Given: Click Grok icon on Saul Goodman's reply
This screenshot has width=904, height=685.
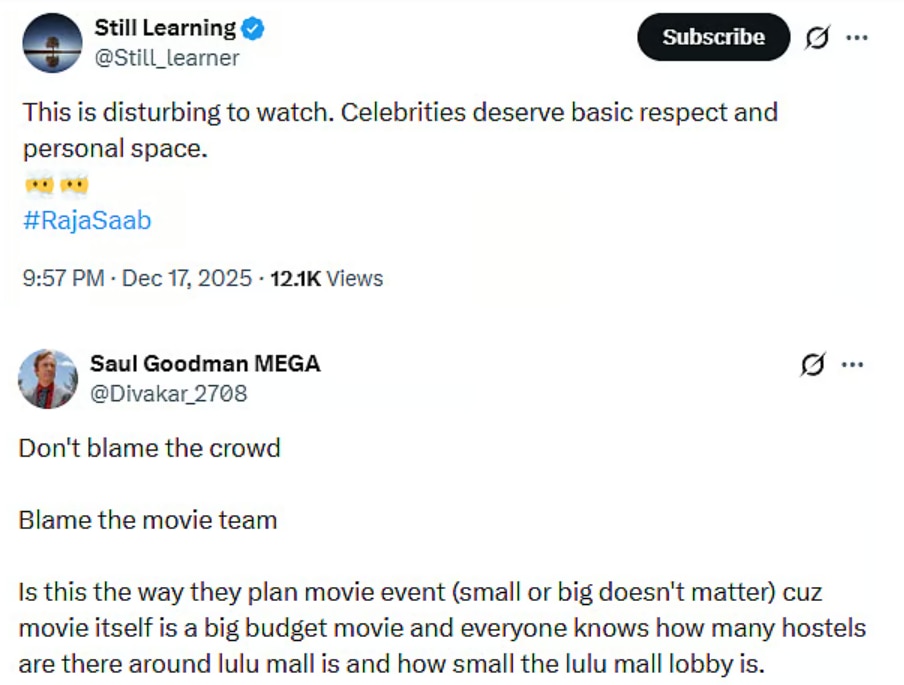Looking at the screenshot, I should point(814,365).
